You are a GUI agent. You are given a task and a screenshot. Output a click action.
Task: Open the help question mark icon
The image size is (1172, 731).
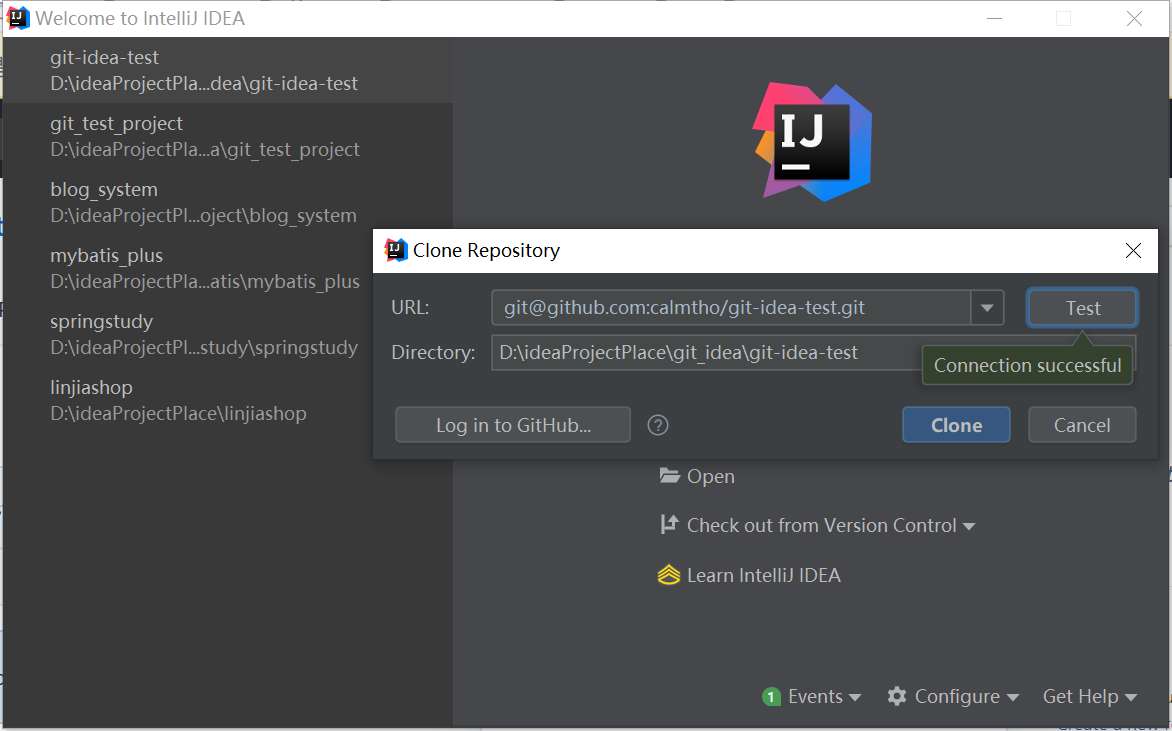point(658,425)
